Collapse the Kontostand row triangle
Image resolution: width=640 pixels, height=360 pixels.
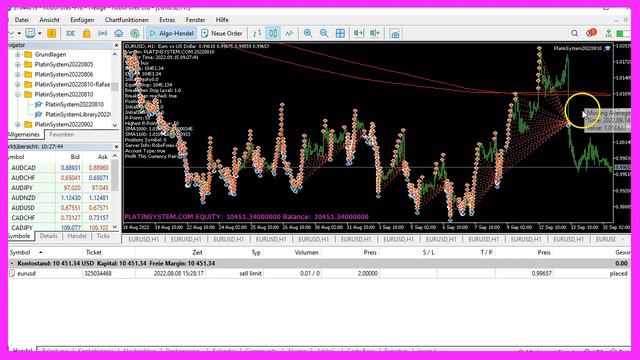tap(12, 264)
